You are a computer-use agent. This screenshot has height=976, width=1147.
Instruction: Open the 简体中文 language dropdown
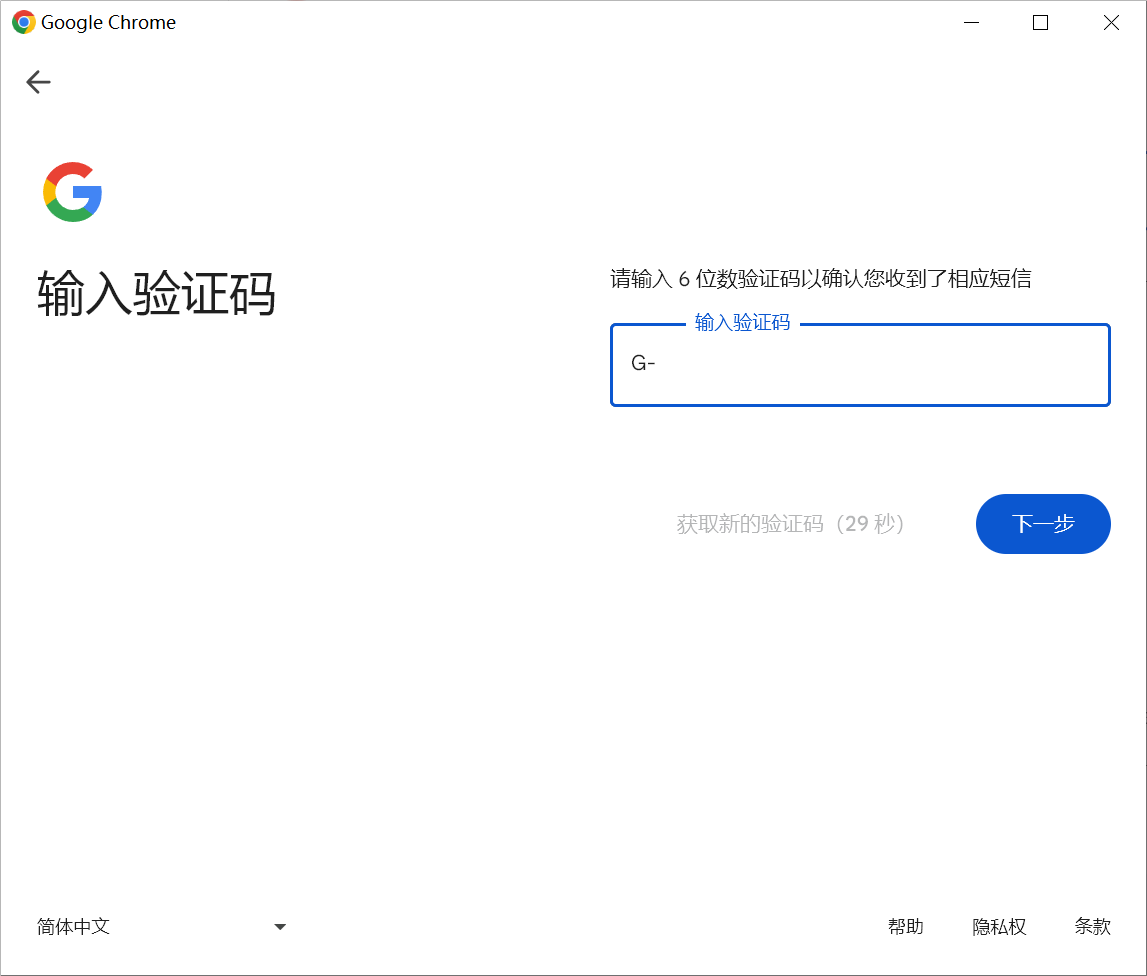[x=161, y=926]
